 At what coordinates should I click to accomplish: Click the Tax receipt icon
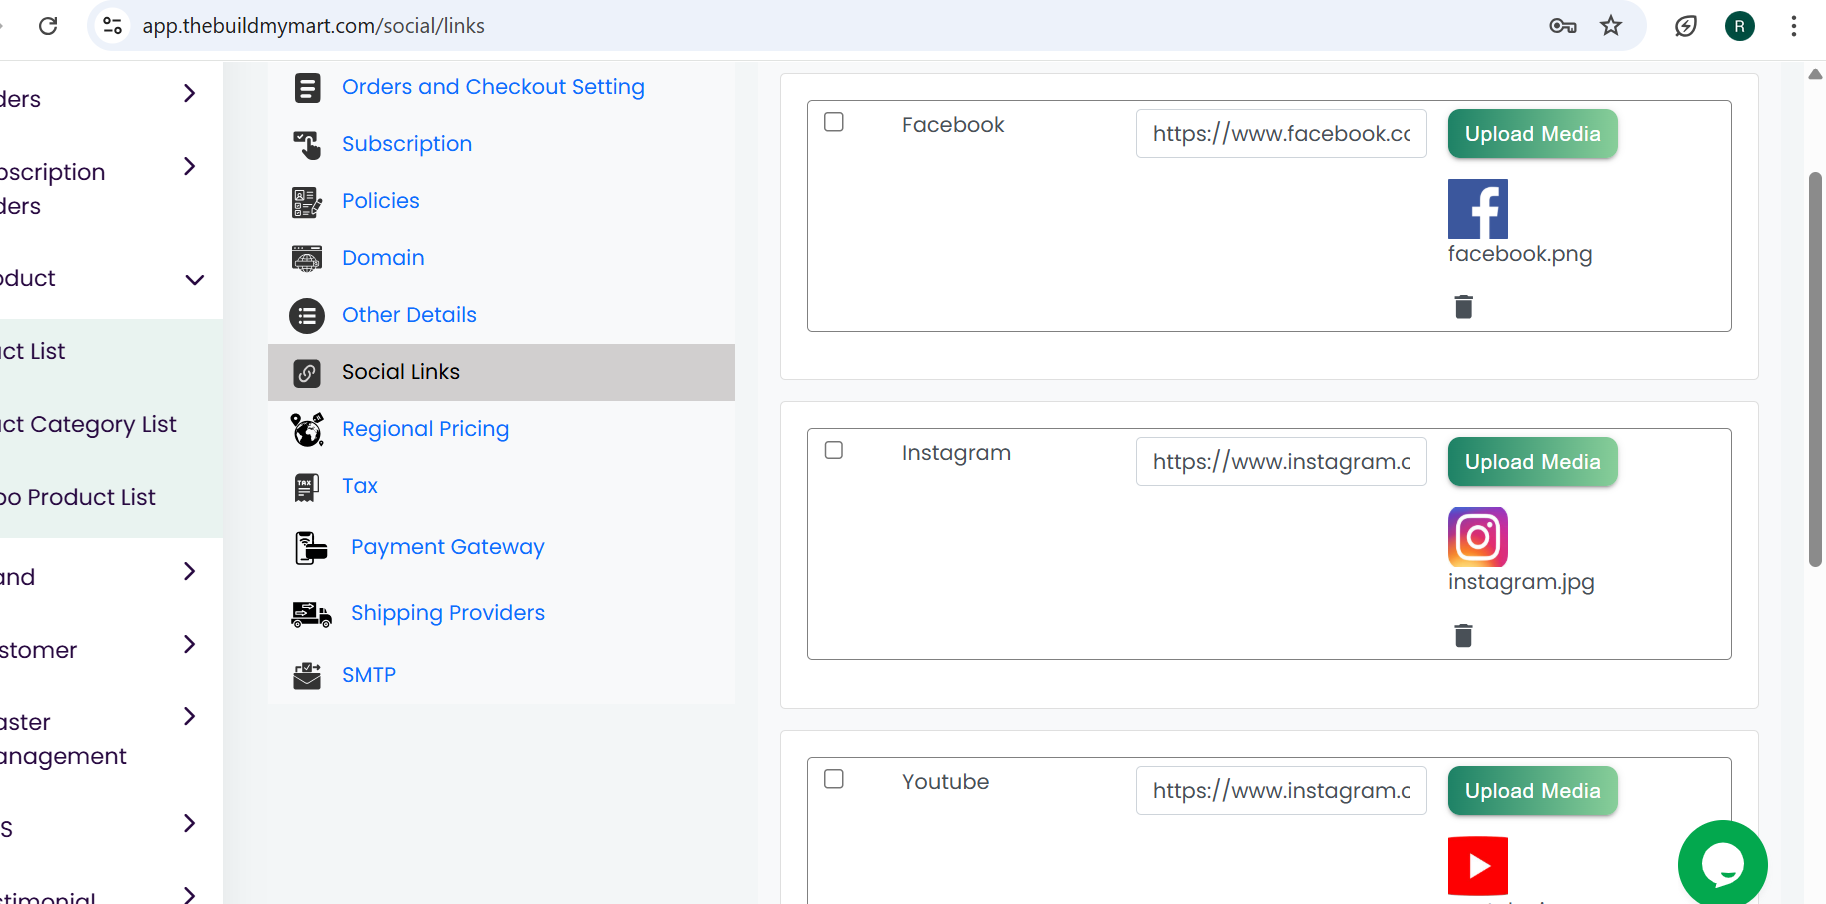point(307,487)
